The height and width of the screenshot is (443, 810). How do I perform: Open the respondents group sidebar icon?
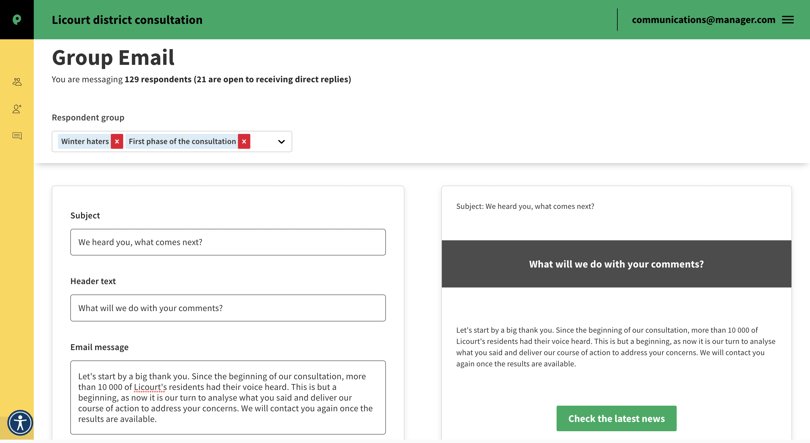[17, 82]
